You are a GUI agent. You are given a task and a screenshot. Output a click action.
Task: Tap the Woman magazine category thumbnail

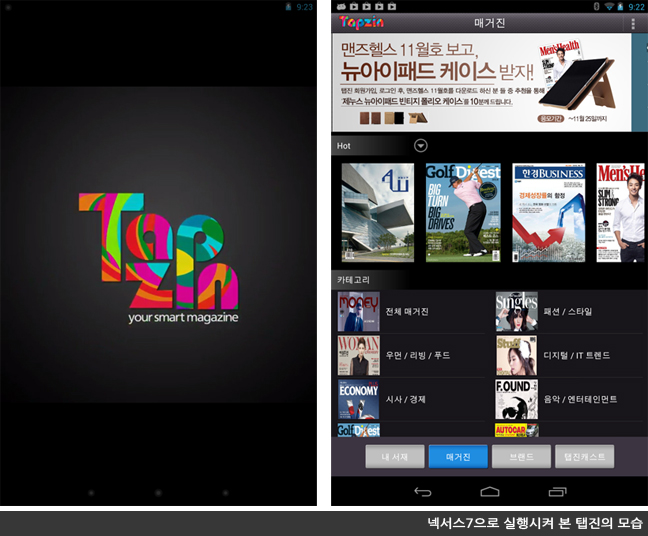click(359, 355)
